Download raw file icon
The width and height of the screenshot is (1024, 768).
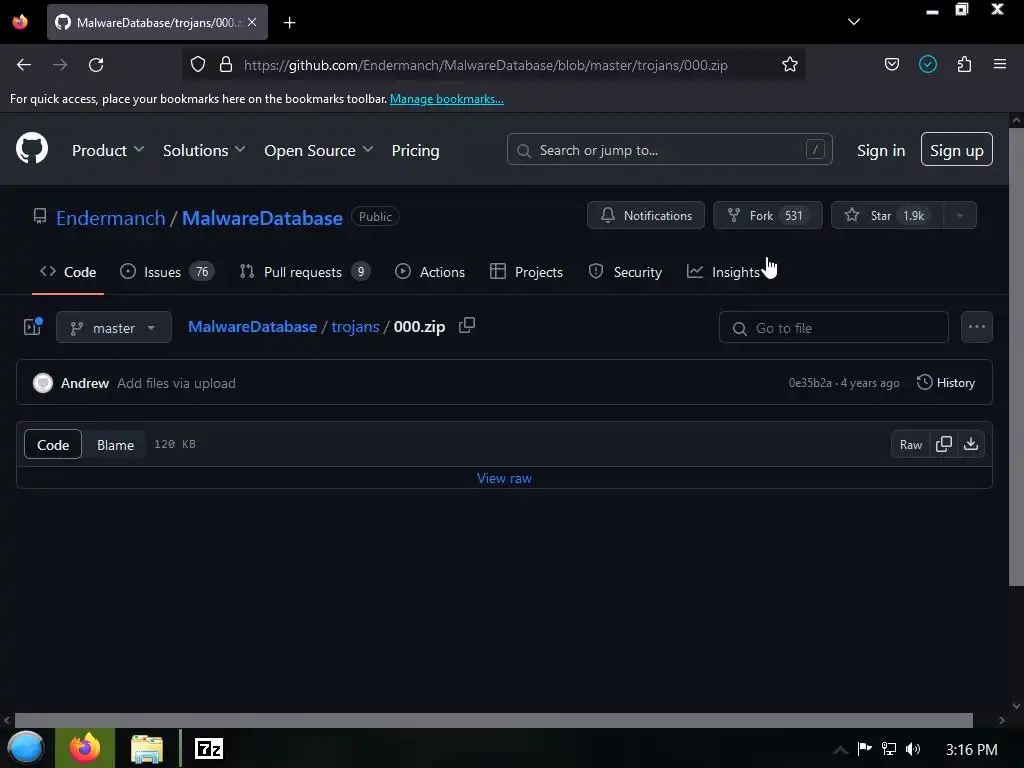971,444
